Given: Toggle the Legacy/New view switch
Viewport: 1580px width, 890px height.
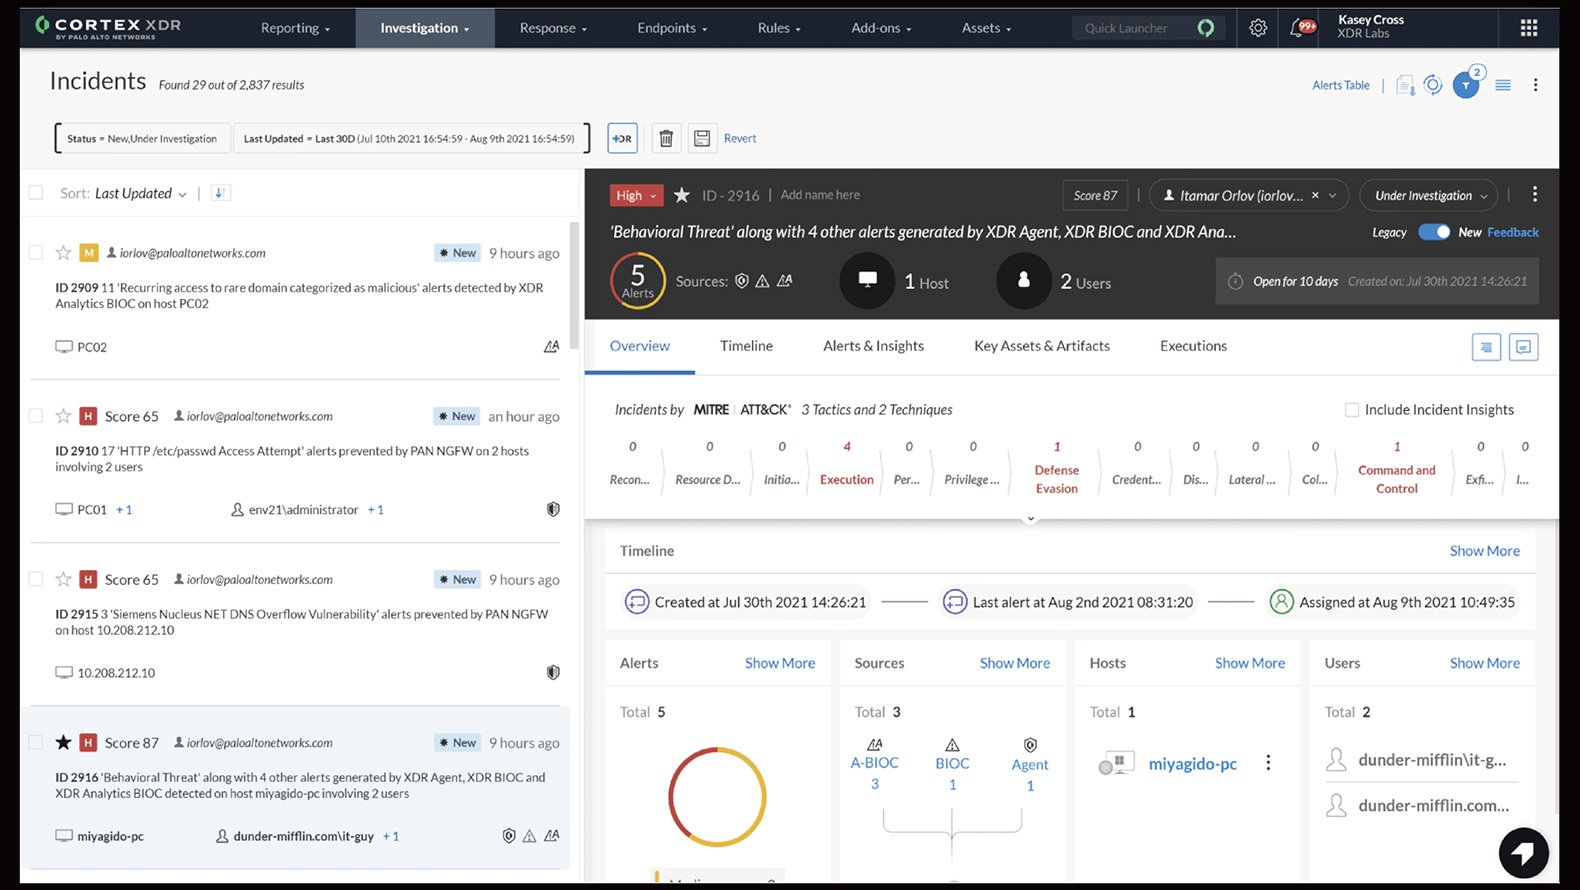Looking at the screenshot, I should coord(1433,232).
